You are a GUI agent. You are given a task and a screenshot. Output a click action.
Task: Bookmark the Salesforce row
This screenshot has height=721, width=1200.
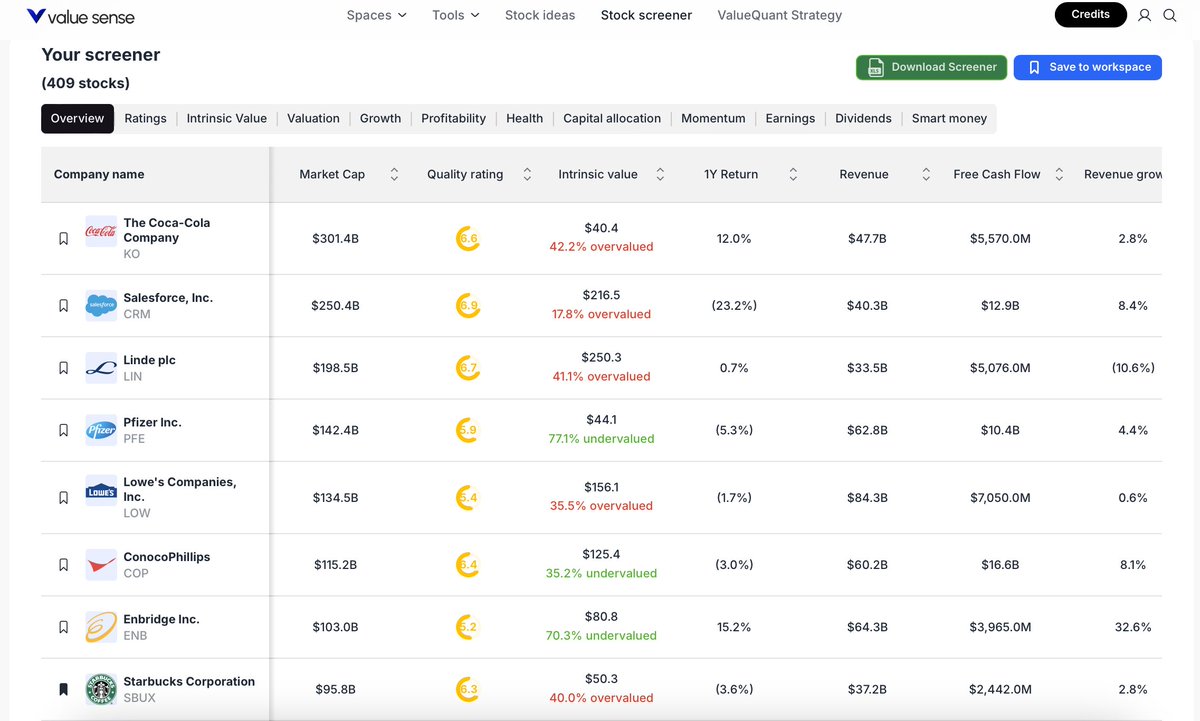(63, 305)
